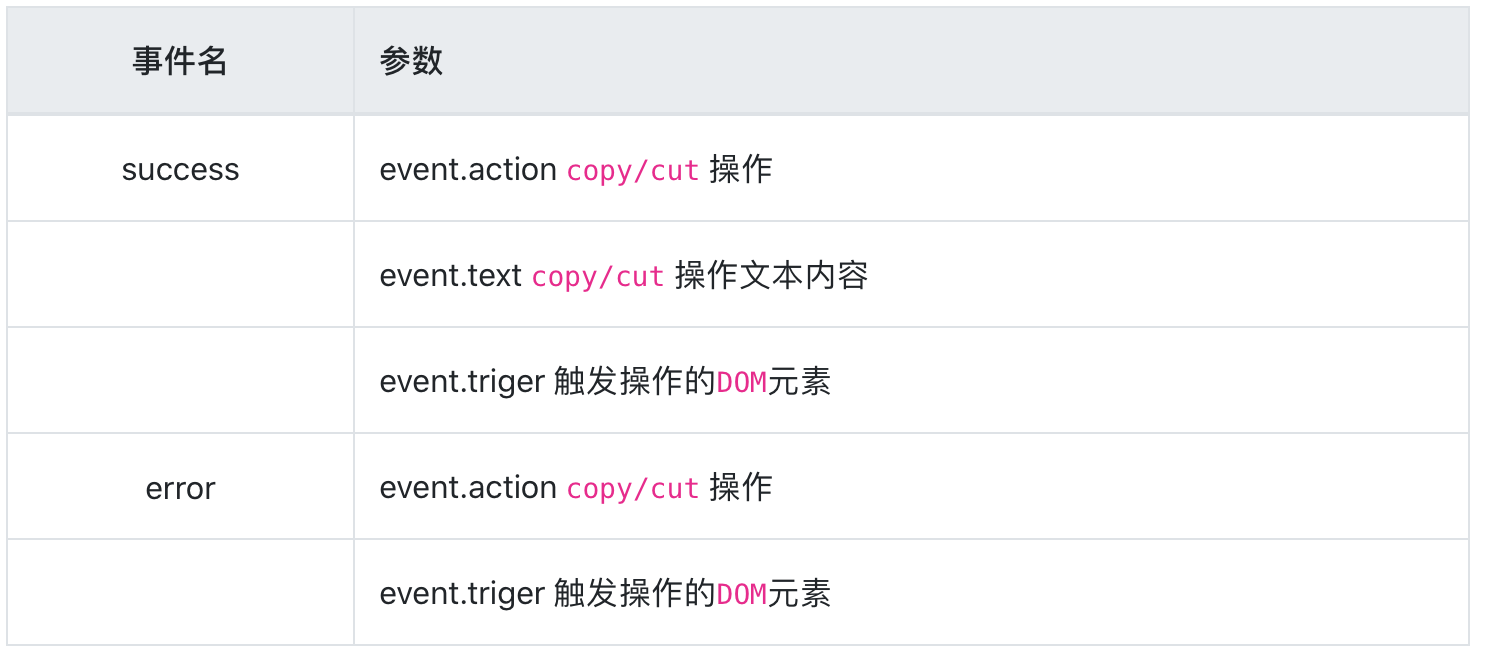Screen dimensions: 1486x650
Task: Click copy/cut code in success action row
Action: (633, 171)
